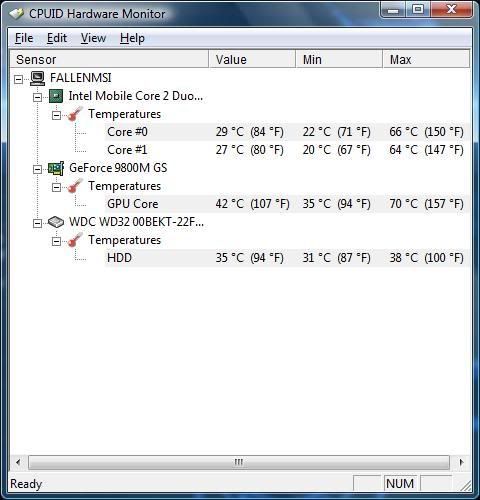Click the Max column header
This screenshot has height=500, width=480.
click(426, 59)
